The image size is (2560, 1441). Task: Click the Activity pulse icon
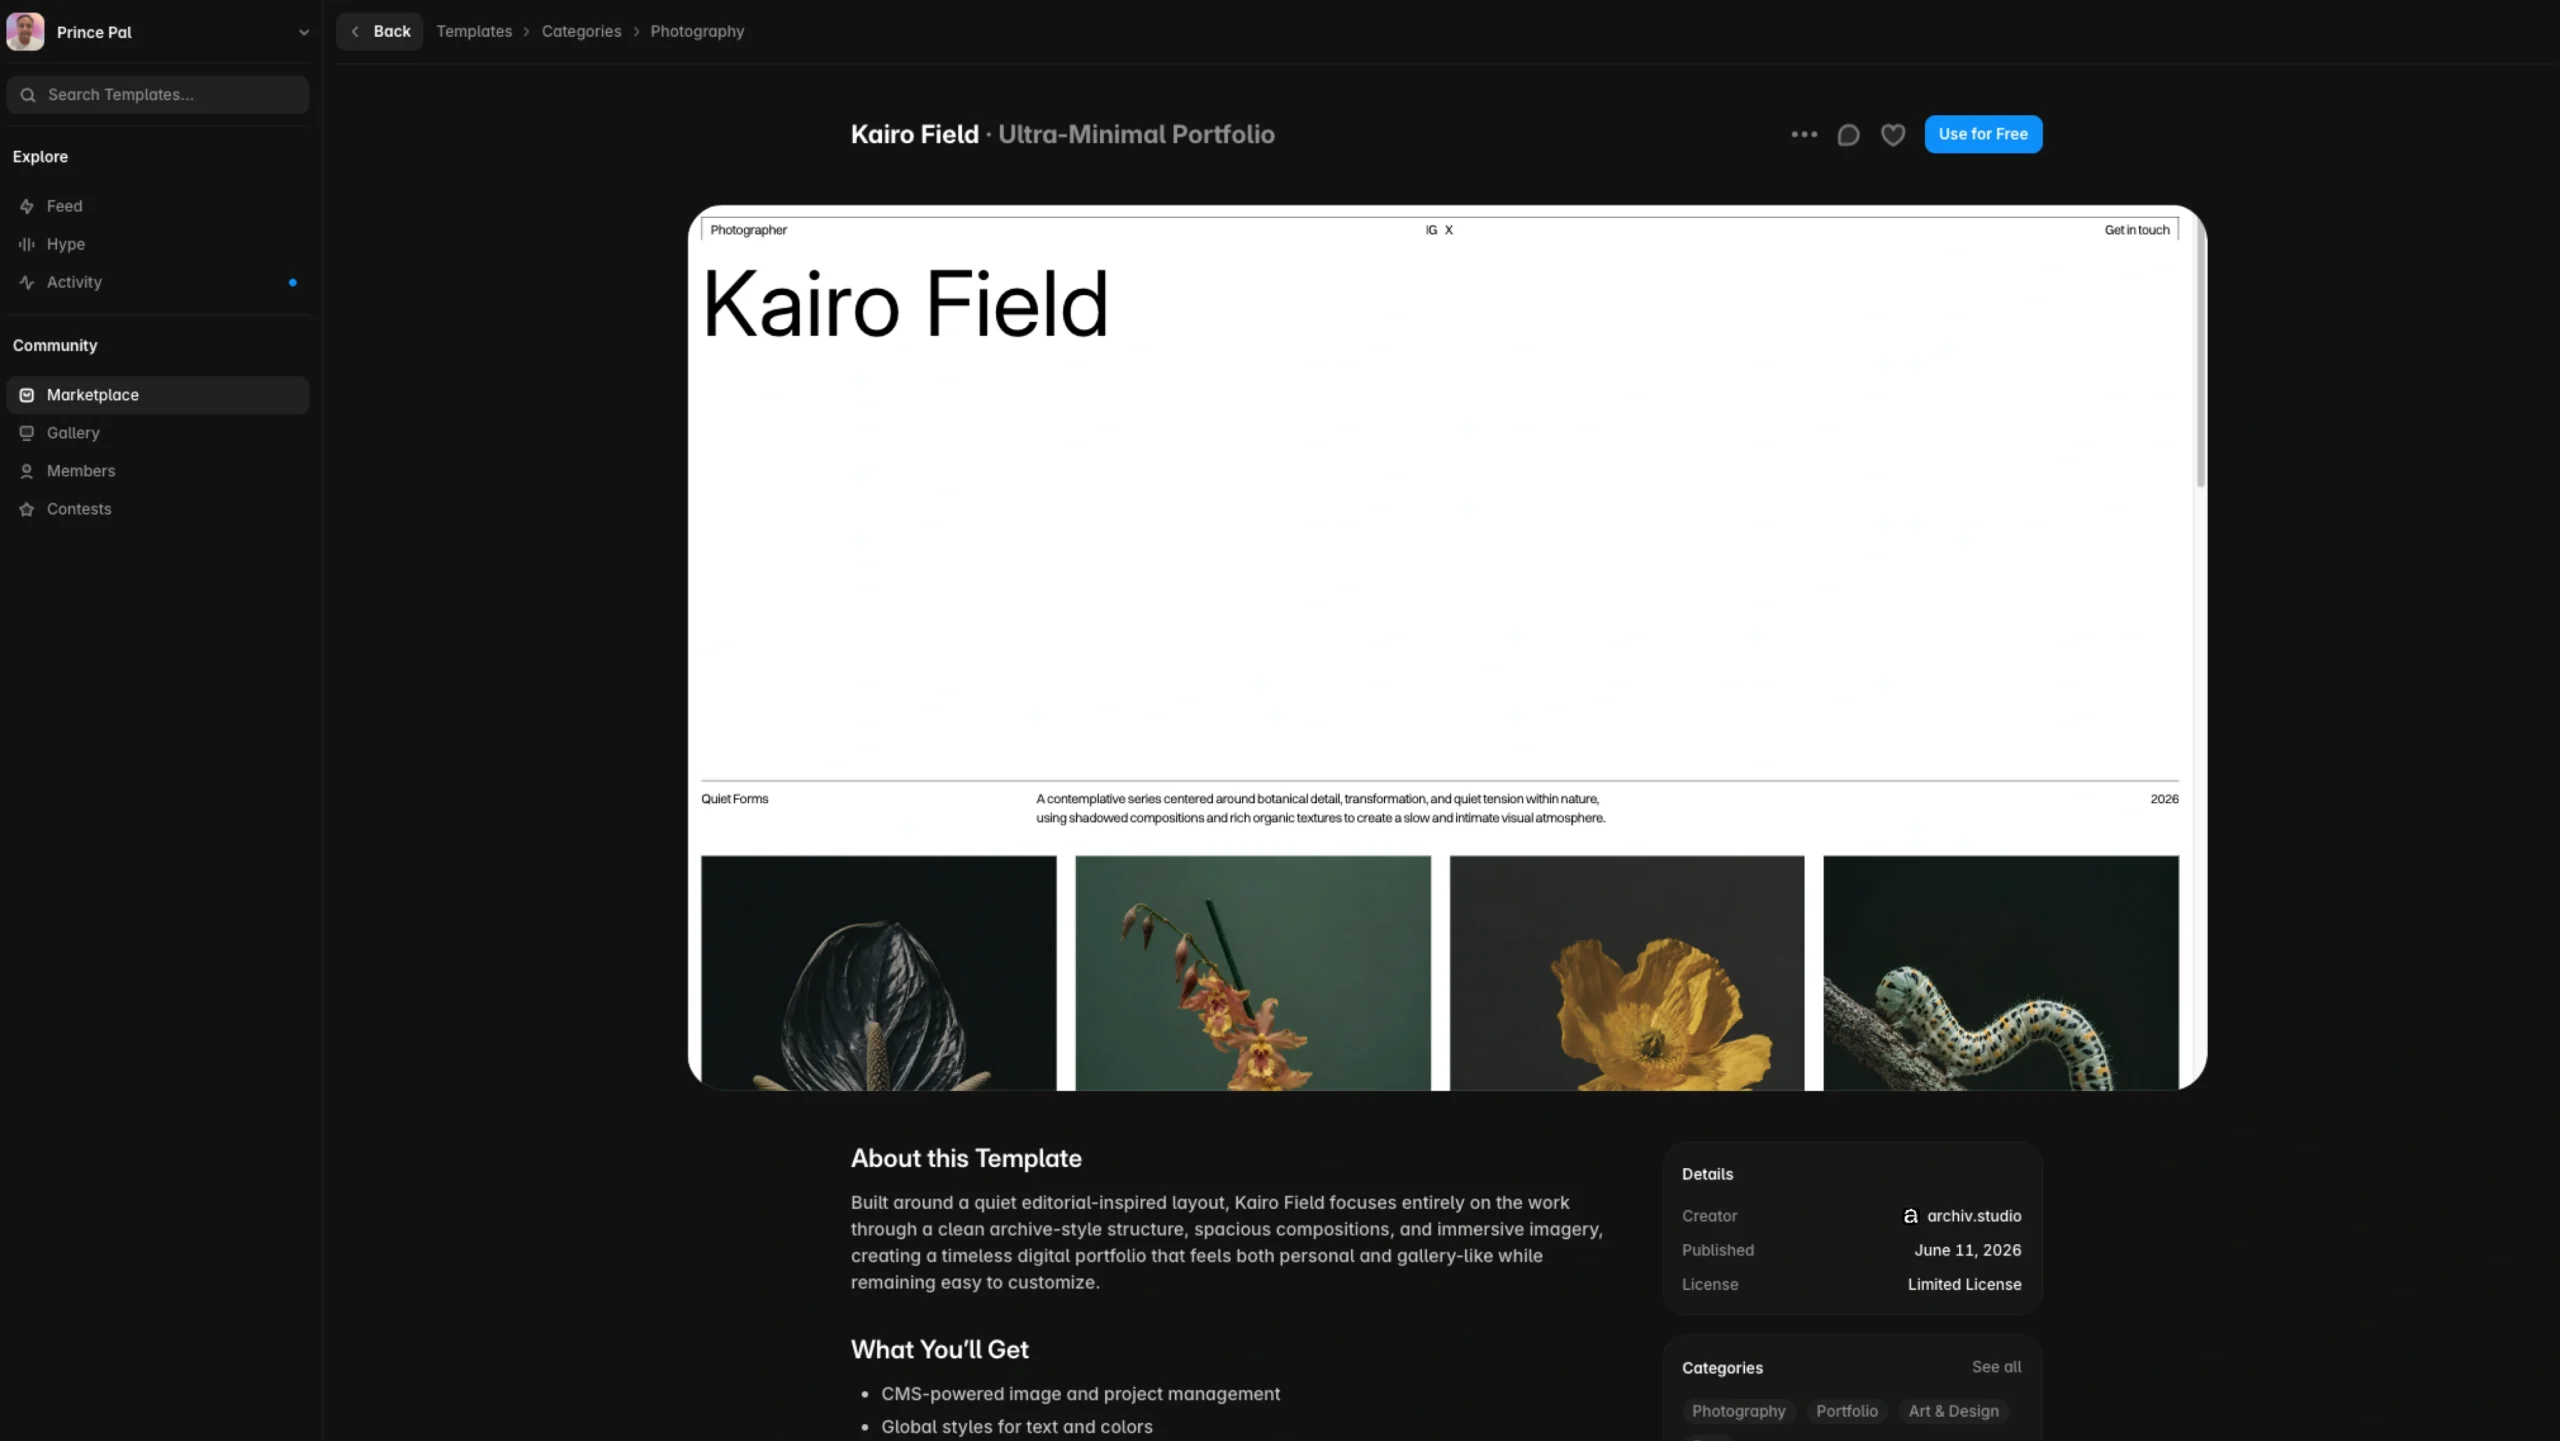(x=27, y=282)
